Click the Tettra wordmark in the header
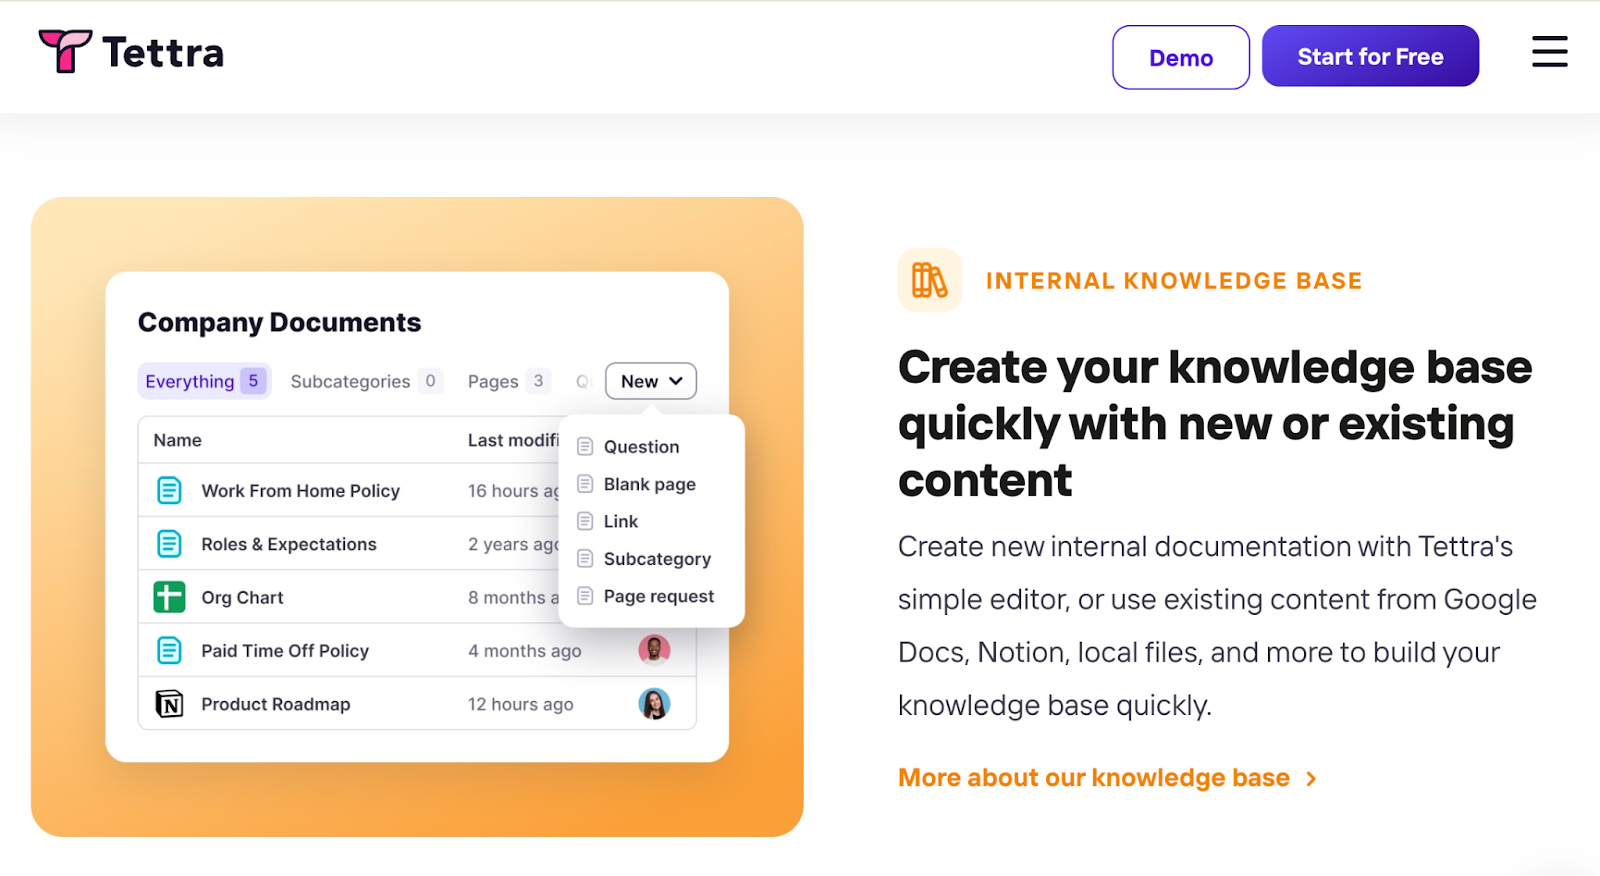This screenshot has width=1600, height=876. 163,53
